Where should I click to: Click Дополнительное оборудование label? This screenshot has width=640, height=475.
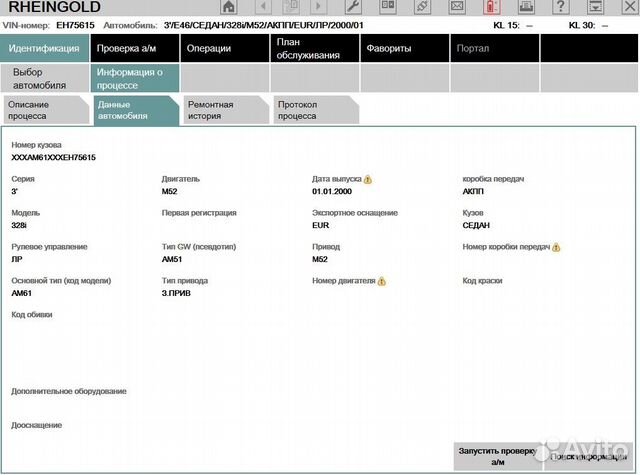(69, 391)
